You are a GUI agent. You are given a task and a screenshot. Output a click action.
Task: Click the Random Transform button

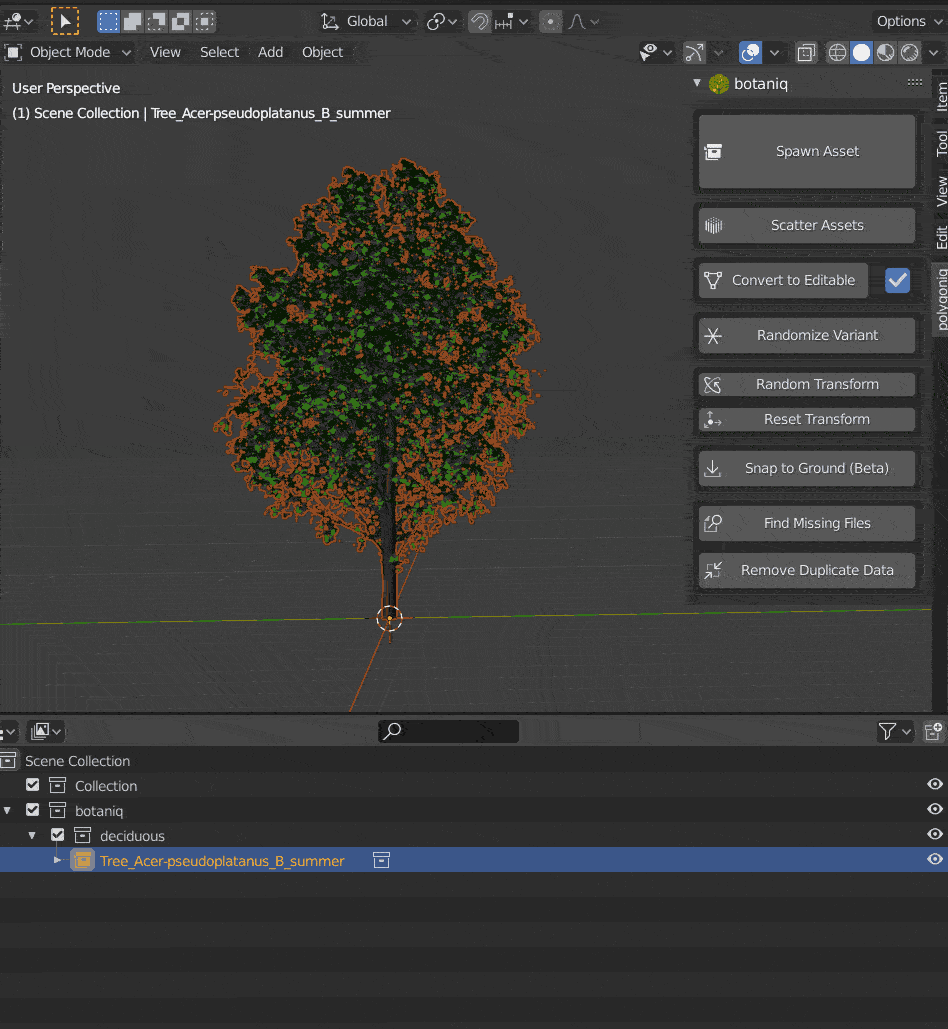806,385
